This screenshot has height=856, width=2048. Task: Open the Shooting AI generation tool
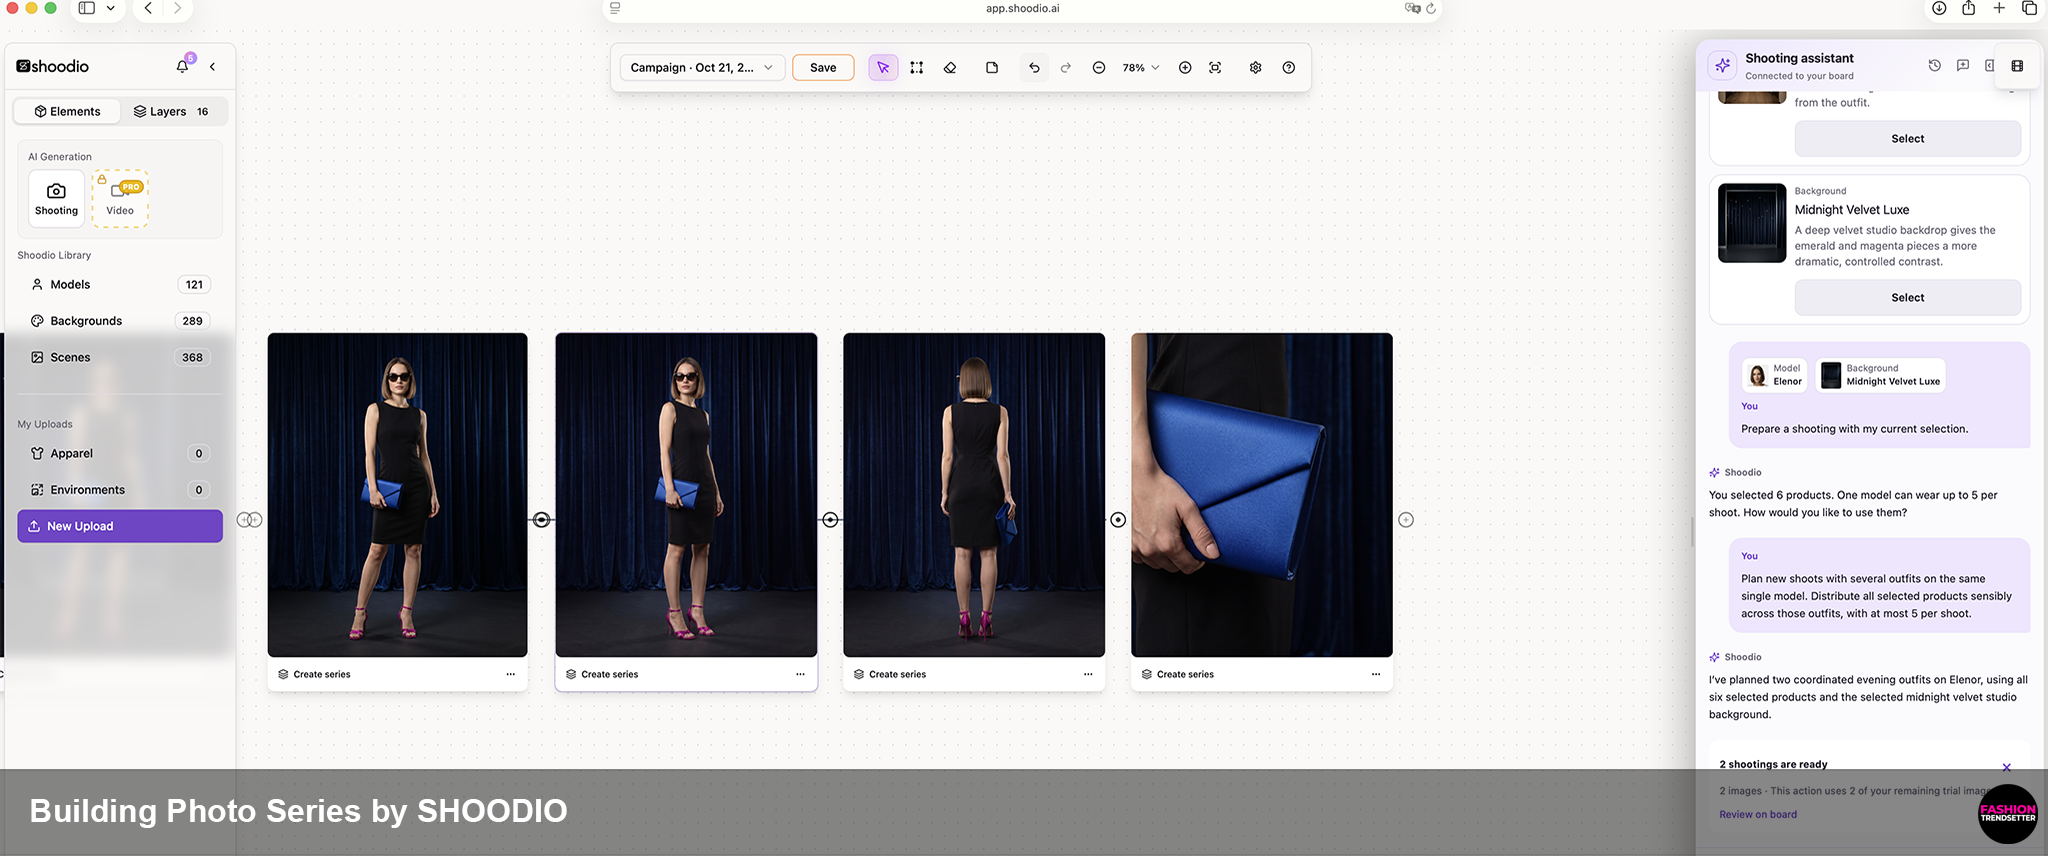click(56, 199)
